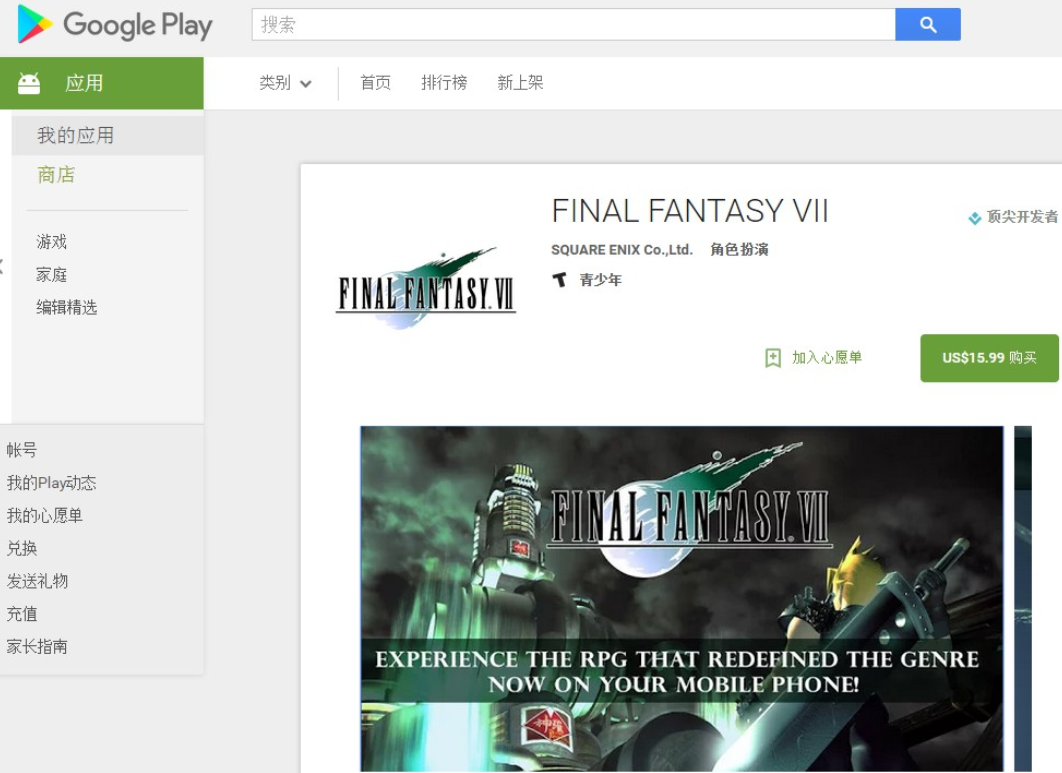Click the Android robot icon beside 应用
1062x773 pixels.
[x=28, y=83]
